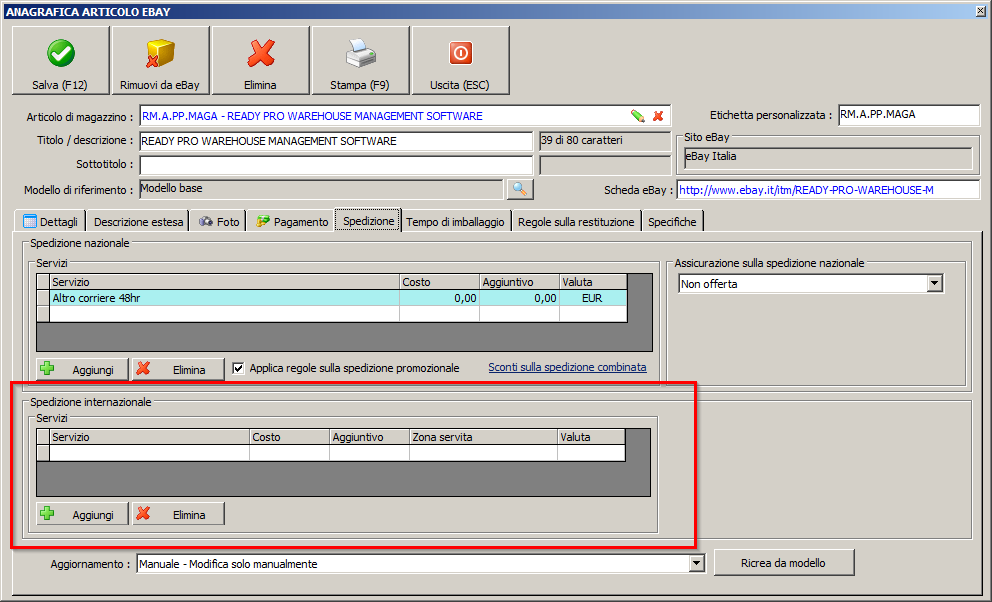Click the pencil edit icon in Articolo di magazzino
Viewport: 992px width, 602px height.
(x=638, y=116)
